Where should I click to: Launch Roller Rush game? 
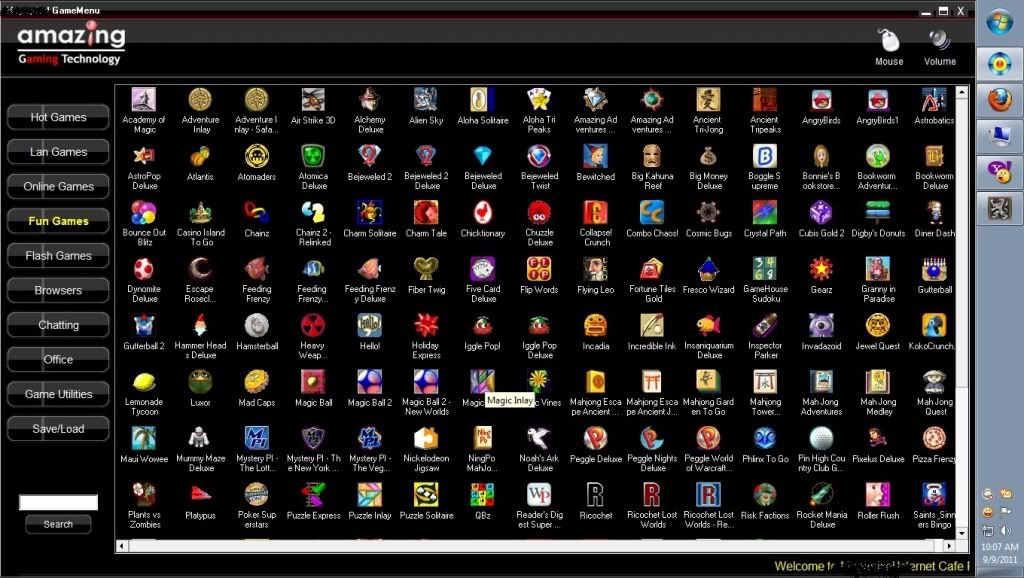(878, 495)
